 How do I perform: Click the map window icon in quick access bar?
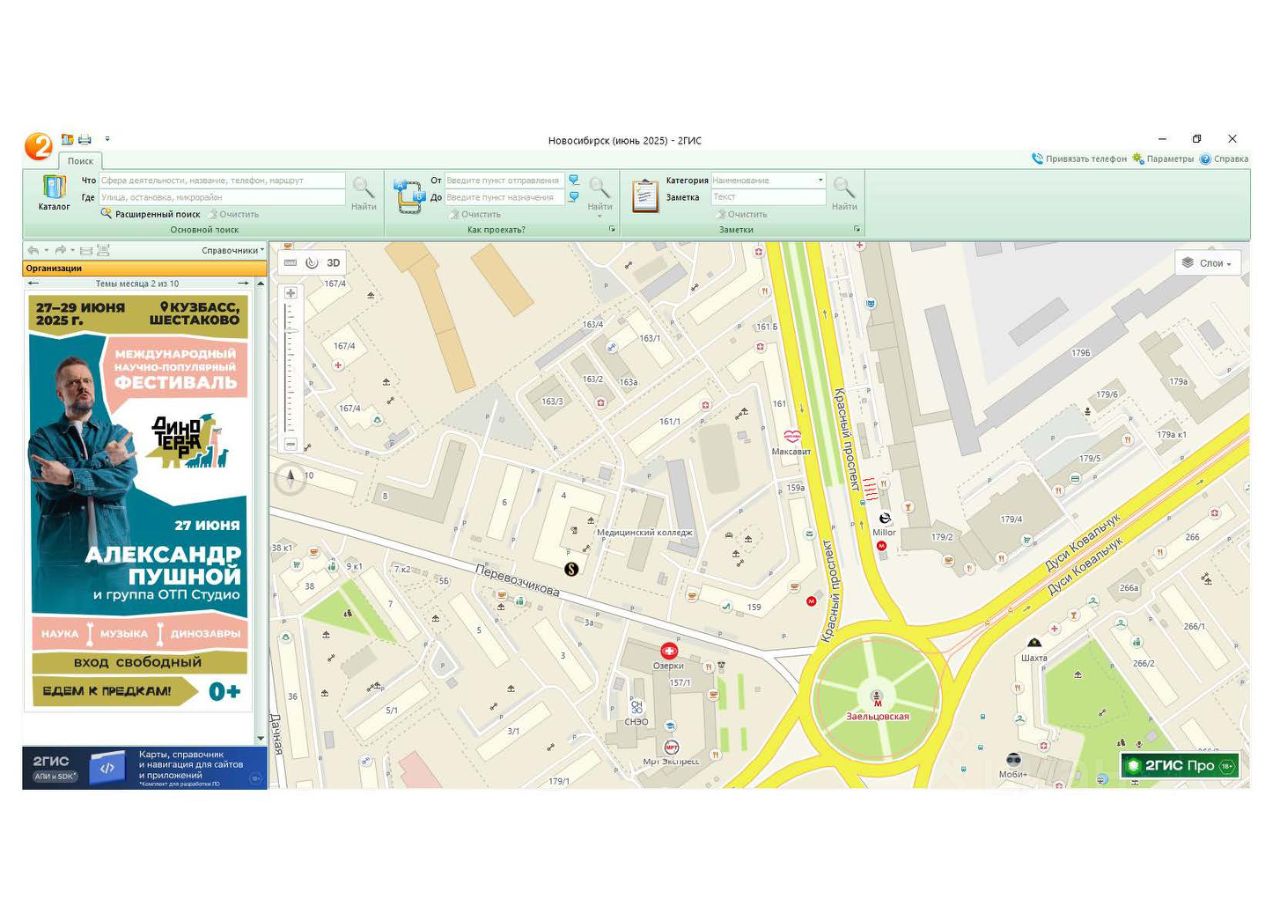pos(67,139)
